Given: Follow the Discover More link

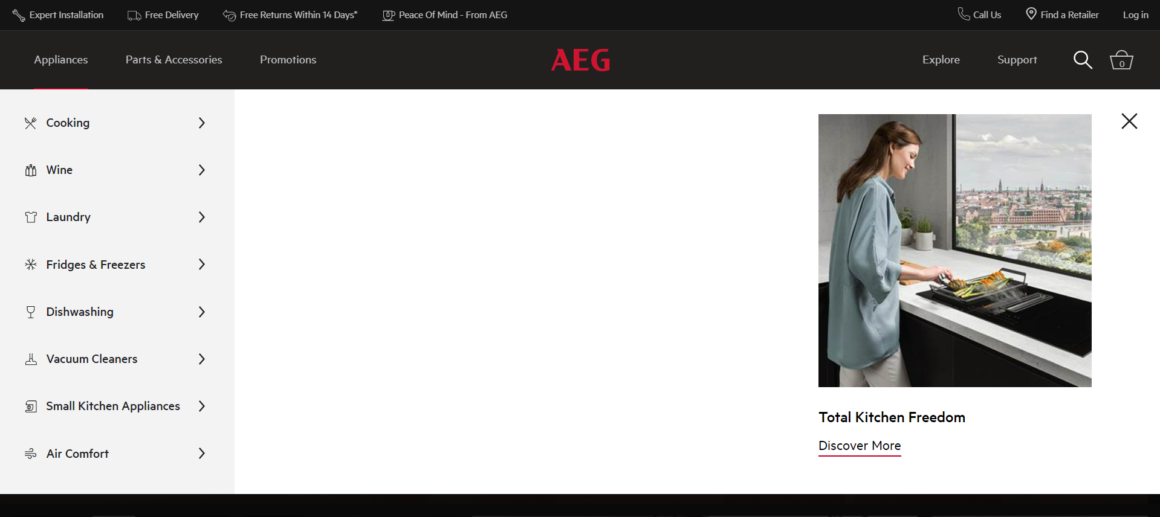Looking at the screenshot, I should click(859, 446).
